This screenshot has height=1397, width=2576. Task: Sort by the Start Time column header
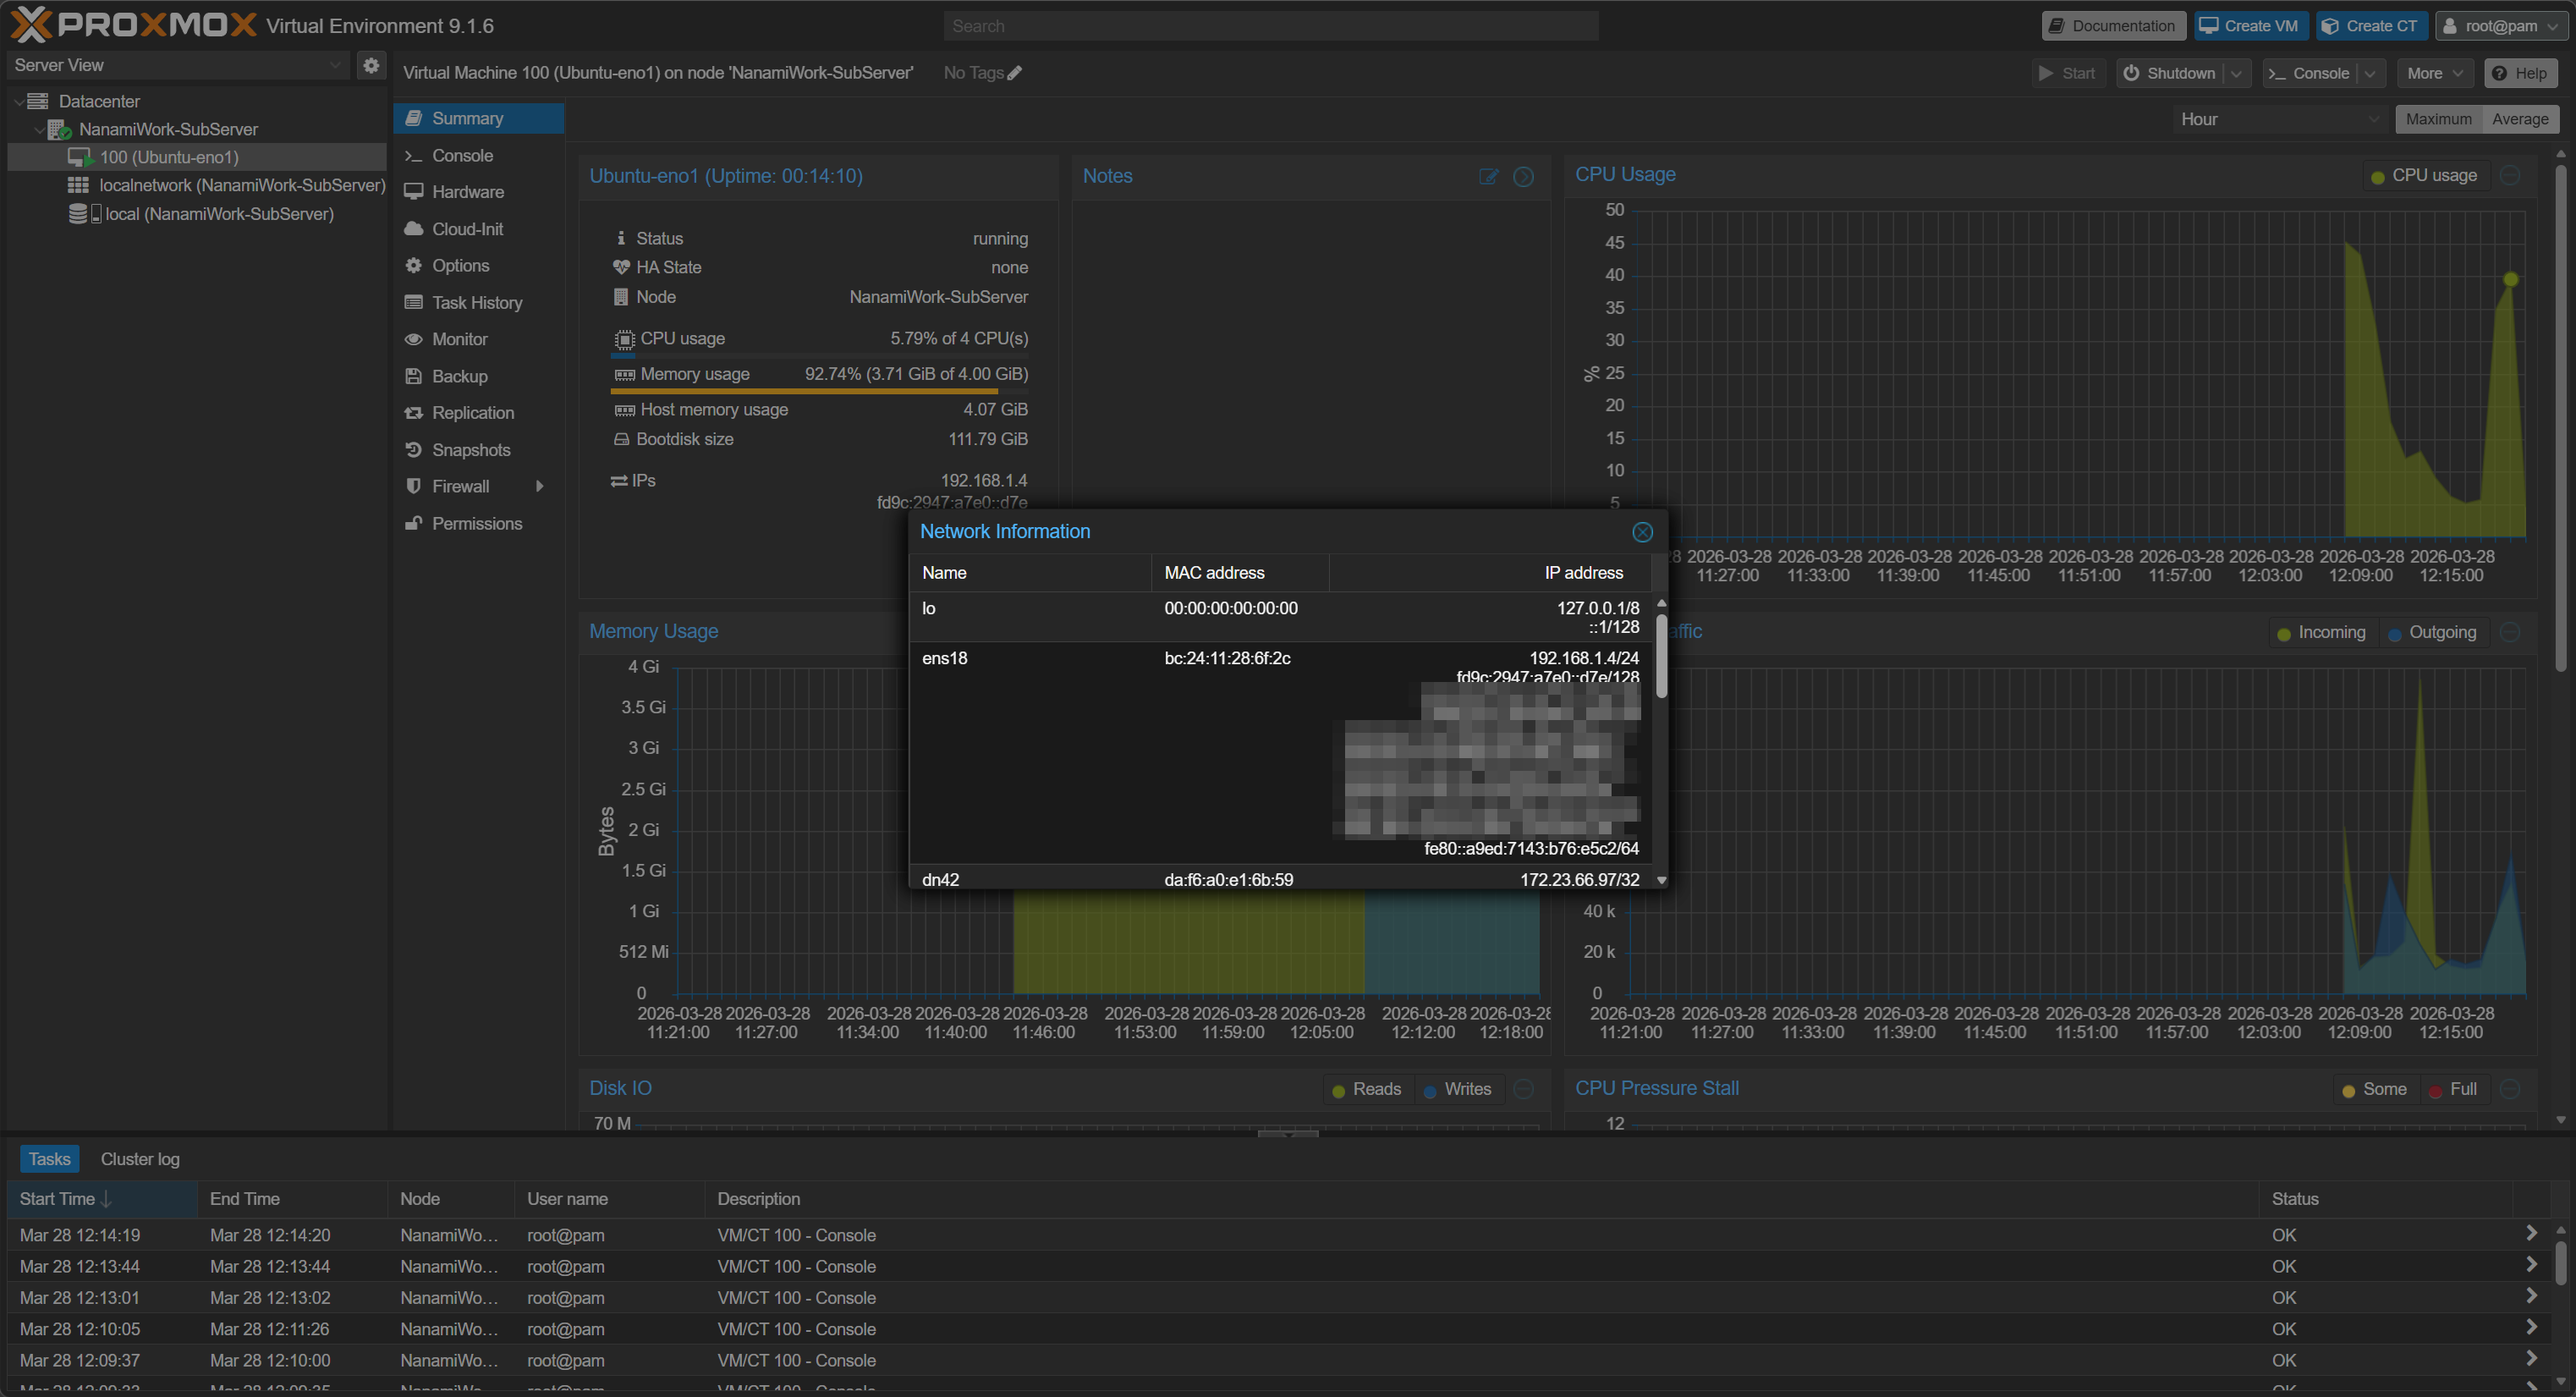(102, 1199)
